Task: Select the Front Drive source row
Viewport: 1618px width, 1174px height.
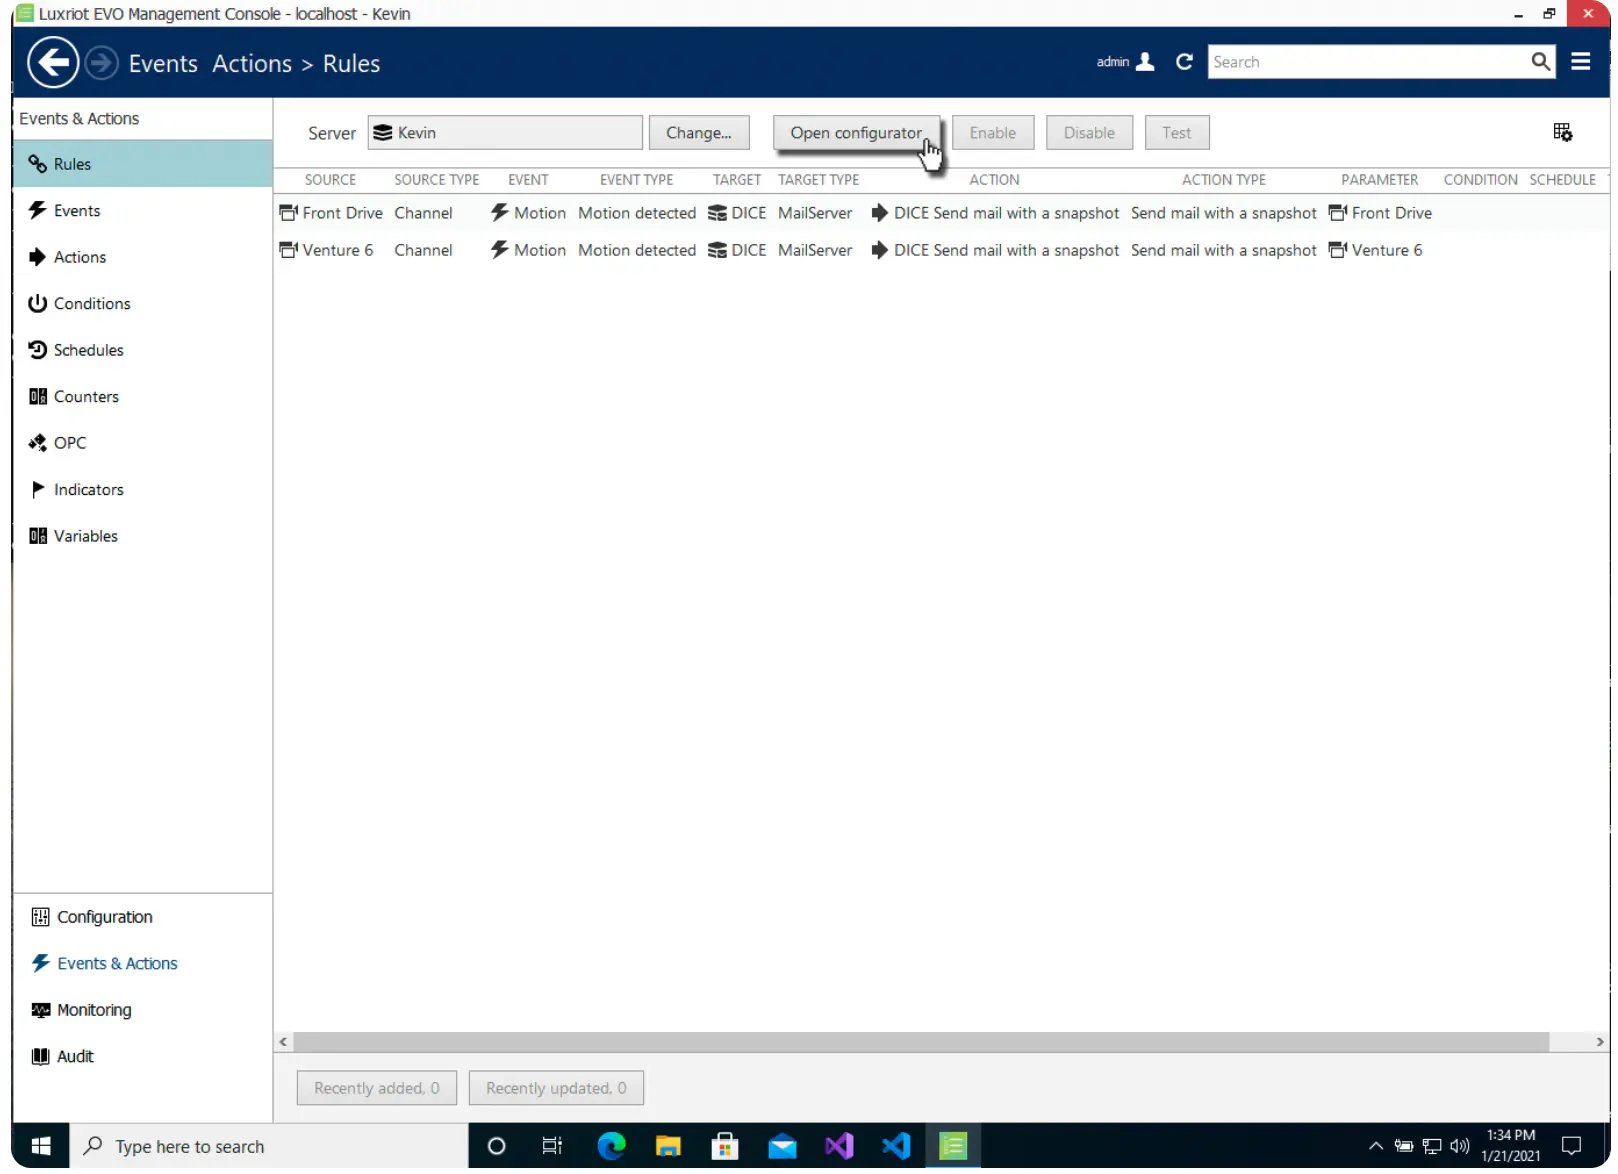Action: click(x=940, y=213)
